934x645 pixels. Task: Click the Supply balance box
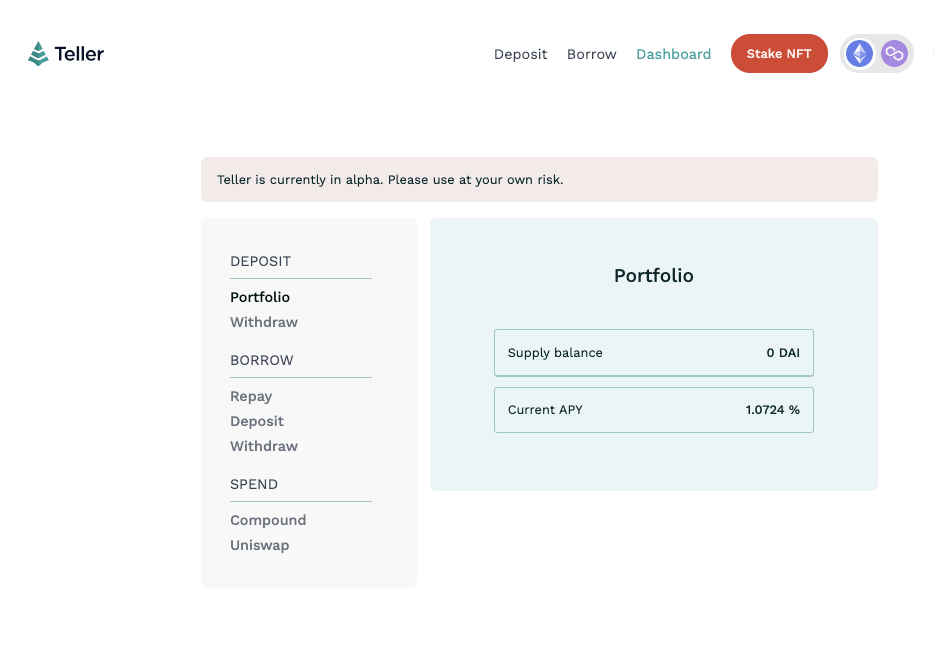[x=653, y=353]
